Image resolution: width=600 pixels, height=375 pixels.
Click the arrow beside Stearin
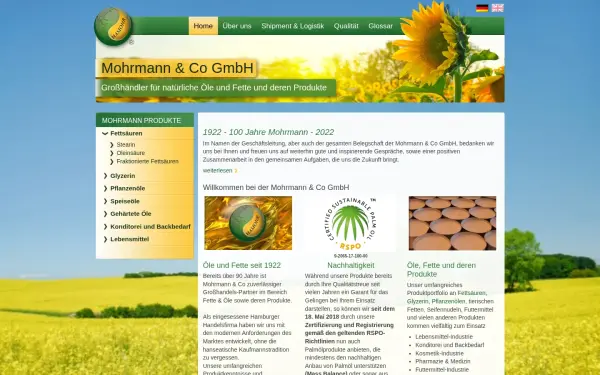(x=112, y=145)
